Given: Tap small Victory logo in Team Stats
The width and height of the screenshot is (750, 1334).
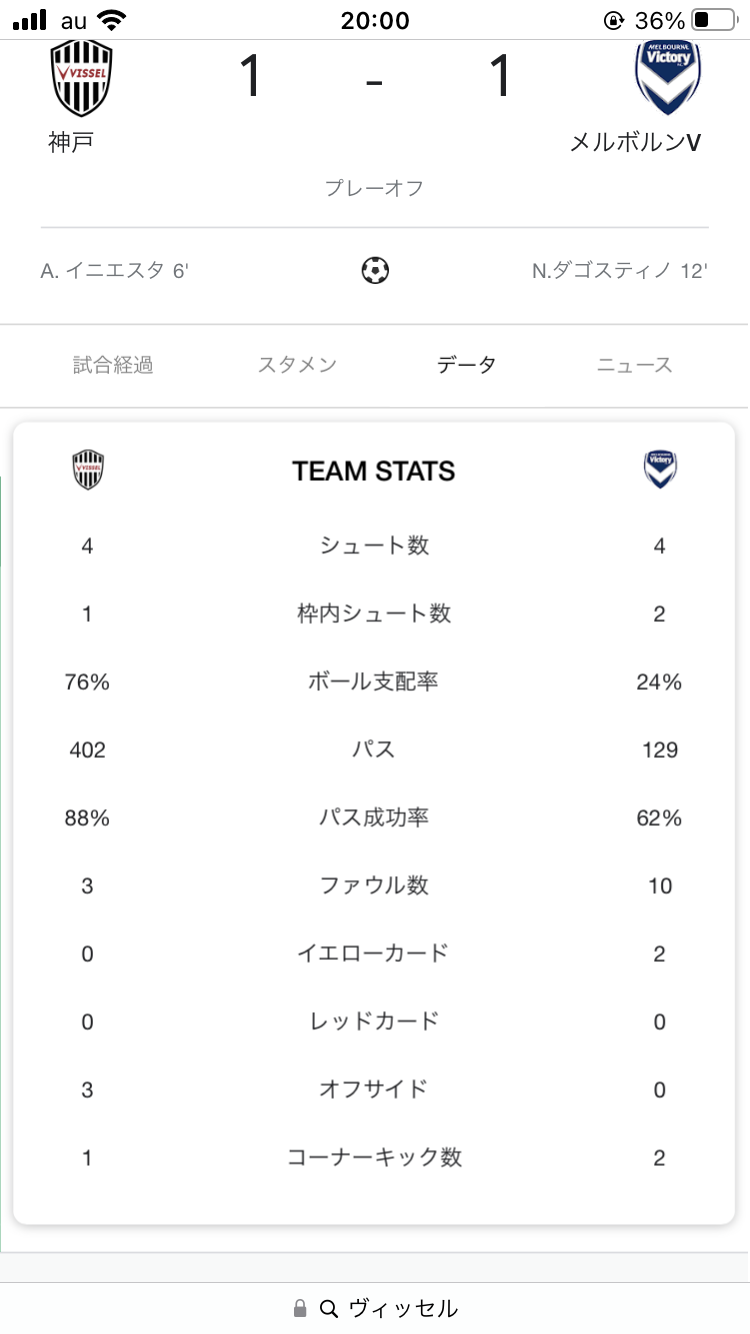Looking at the screenshot, I should click(660, 470).
